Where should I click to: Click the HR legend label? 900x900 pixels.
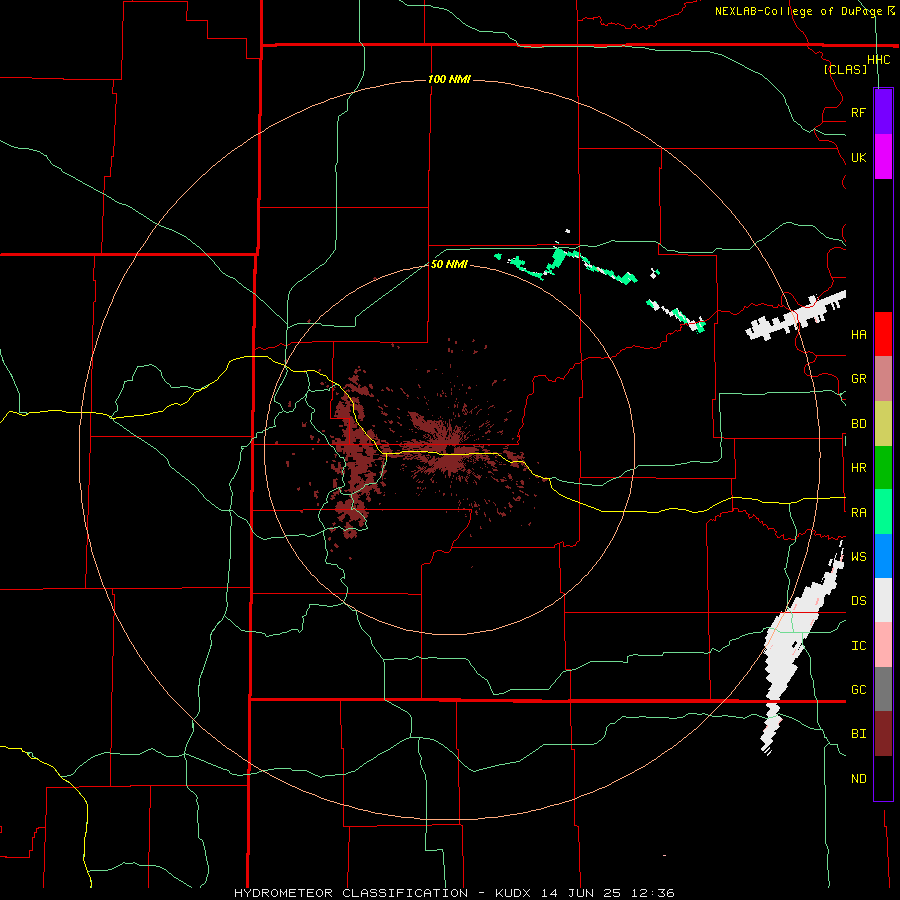tap(858, 468)
